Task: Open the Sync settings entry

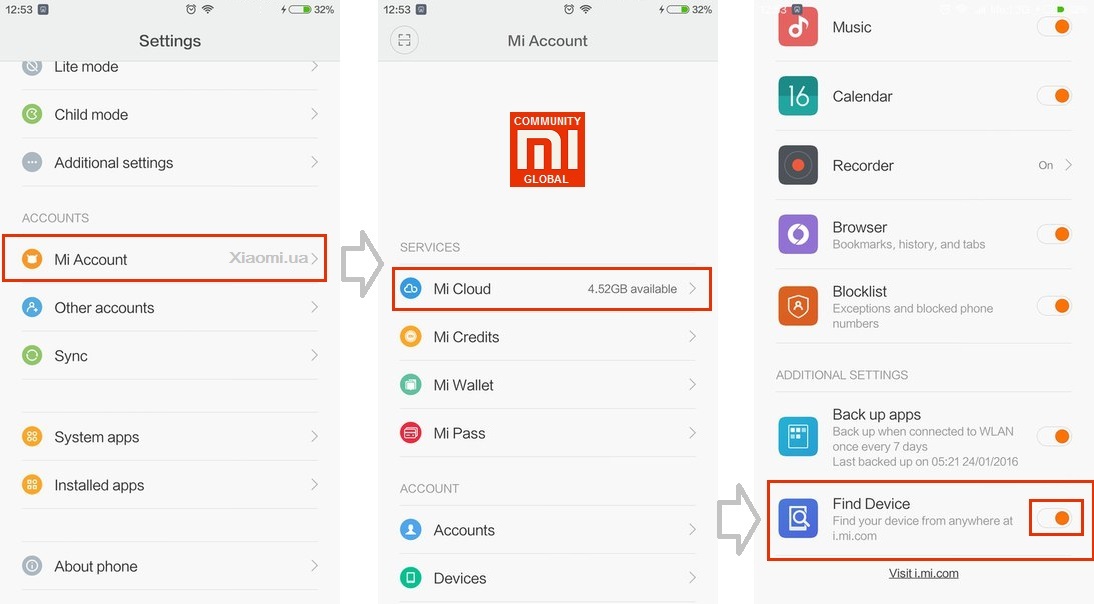Action: 170,355
